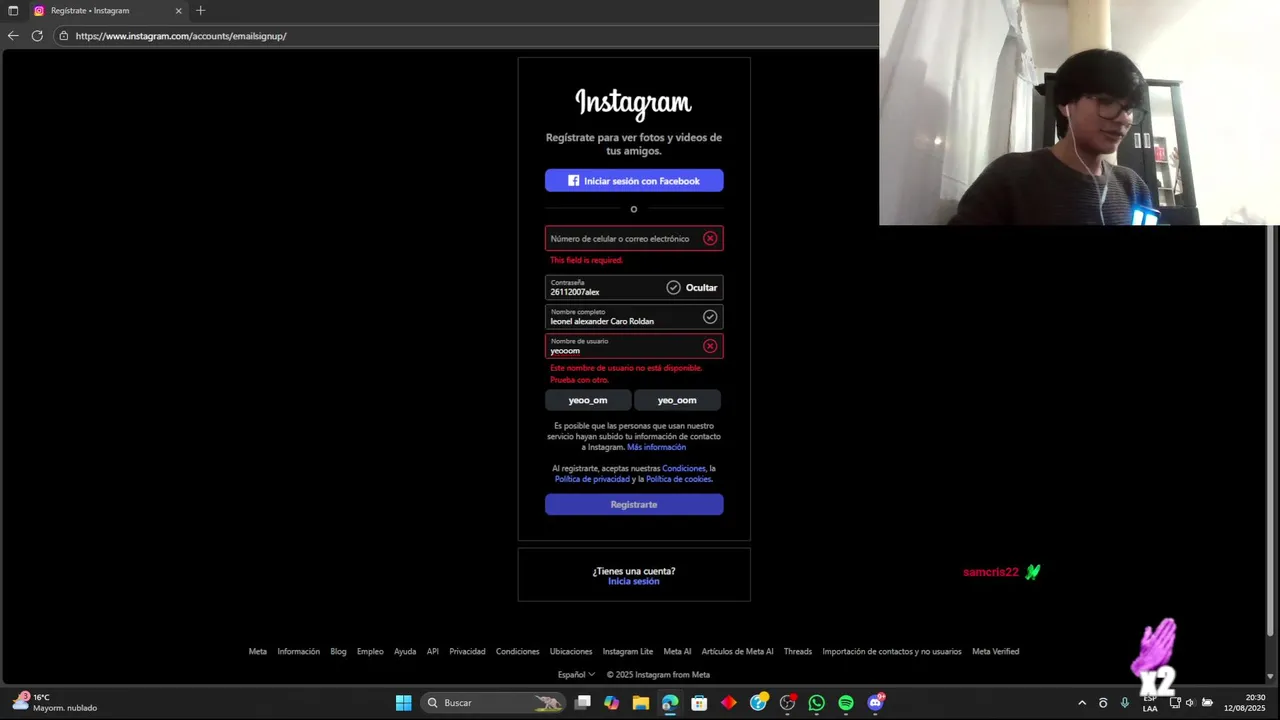Open the Ubicaciones footer link

(571, 652)
